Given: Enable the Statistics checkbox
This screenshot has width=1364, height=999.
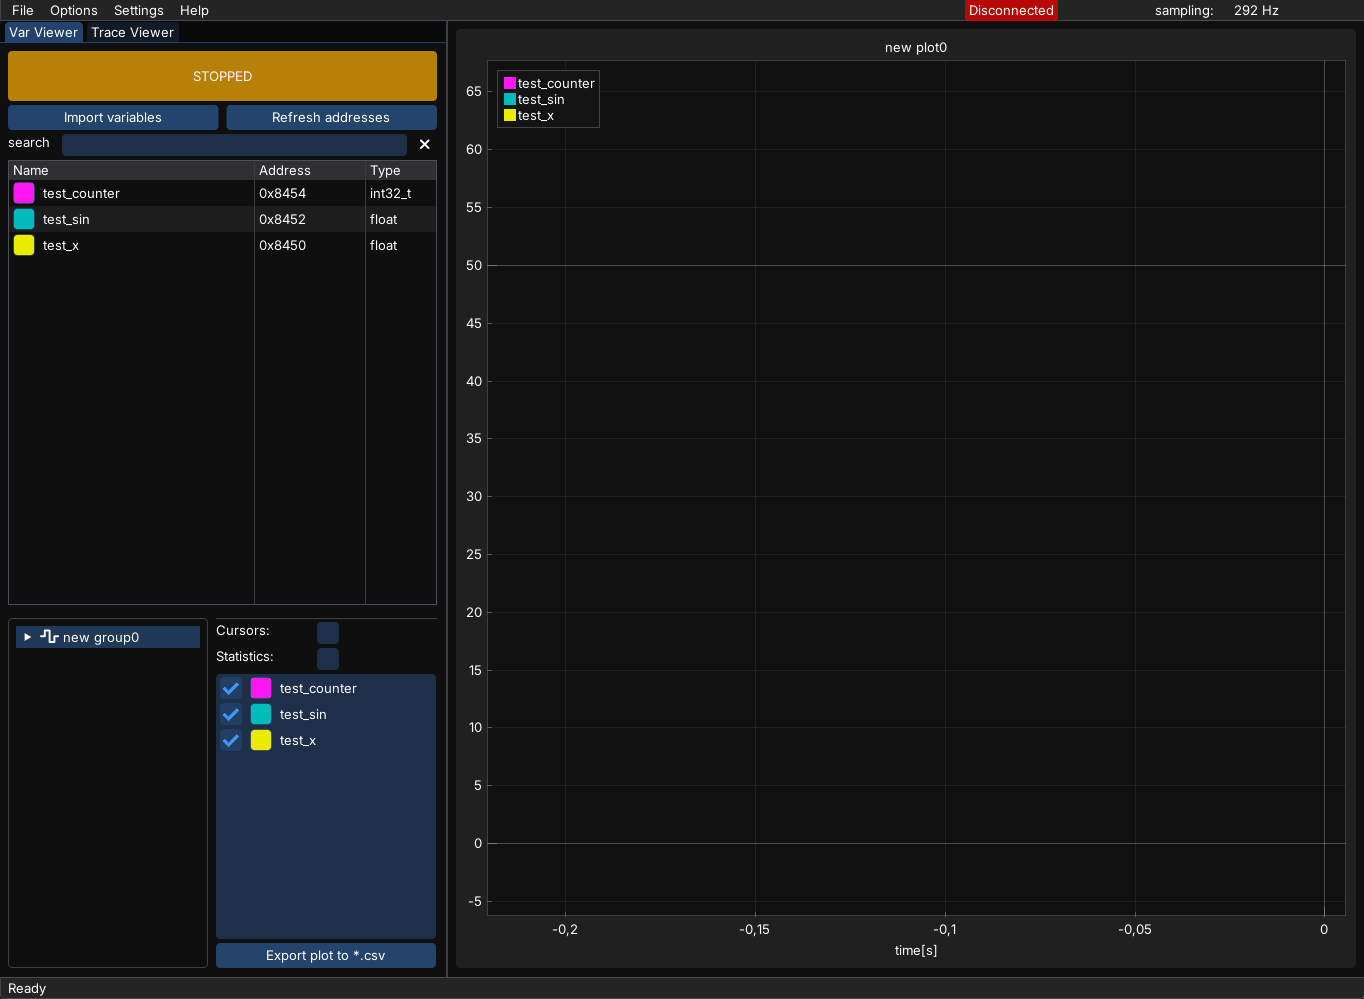Looking at the screenshot, I should 328,658.
